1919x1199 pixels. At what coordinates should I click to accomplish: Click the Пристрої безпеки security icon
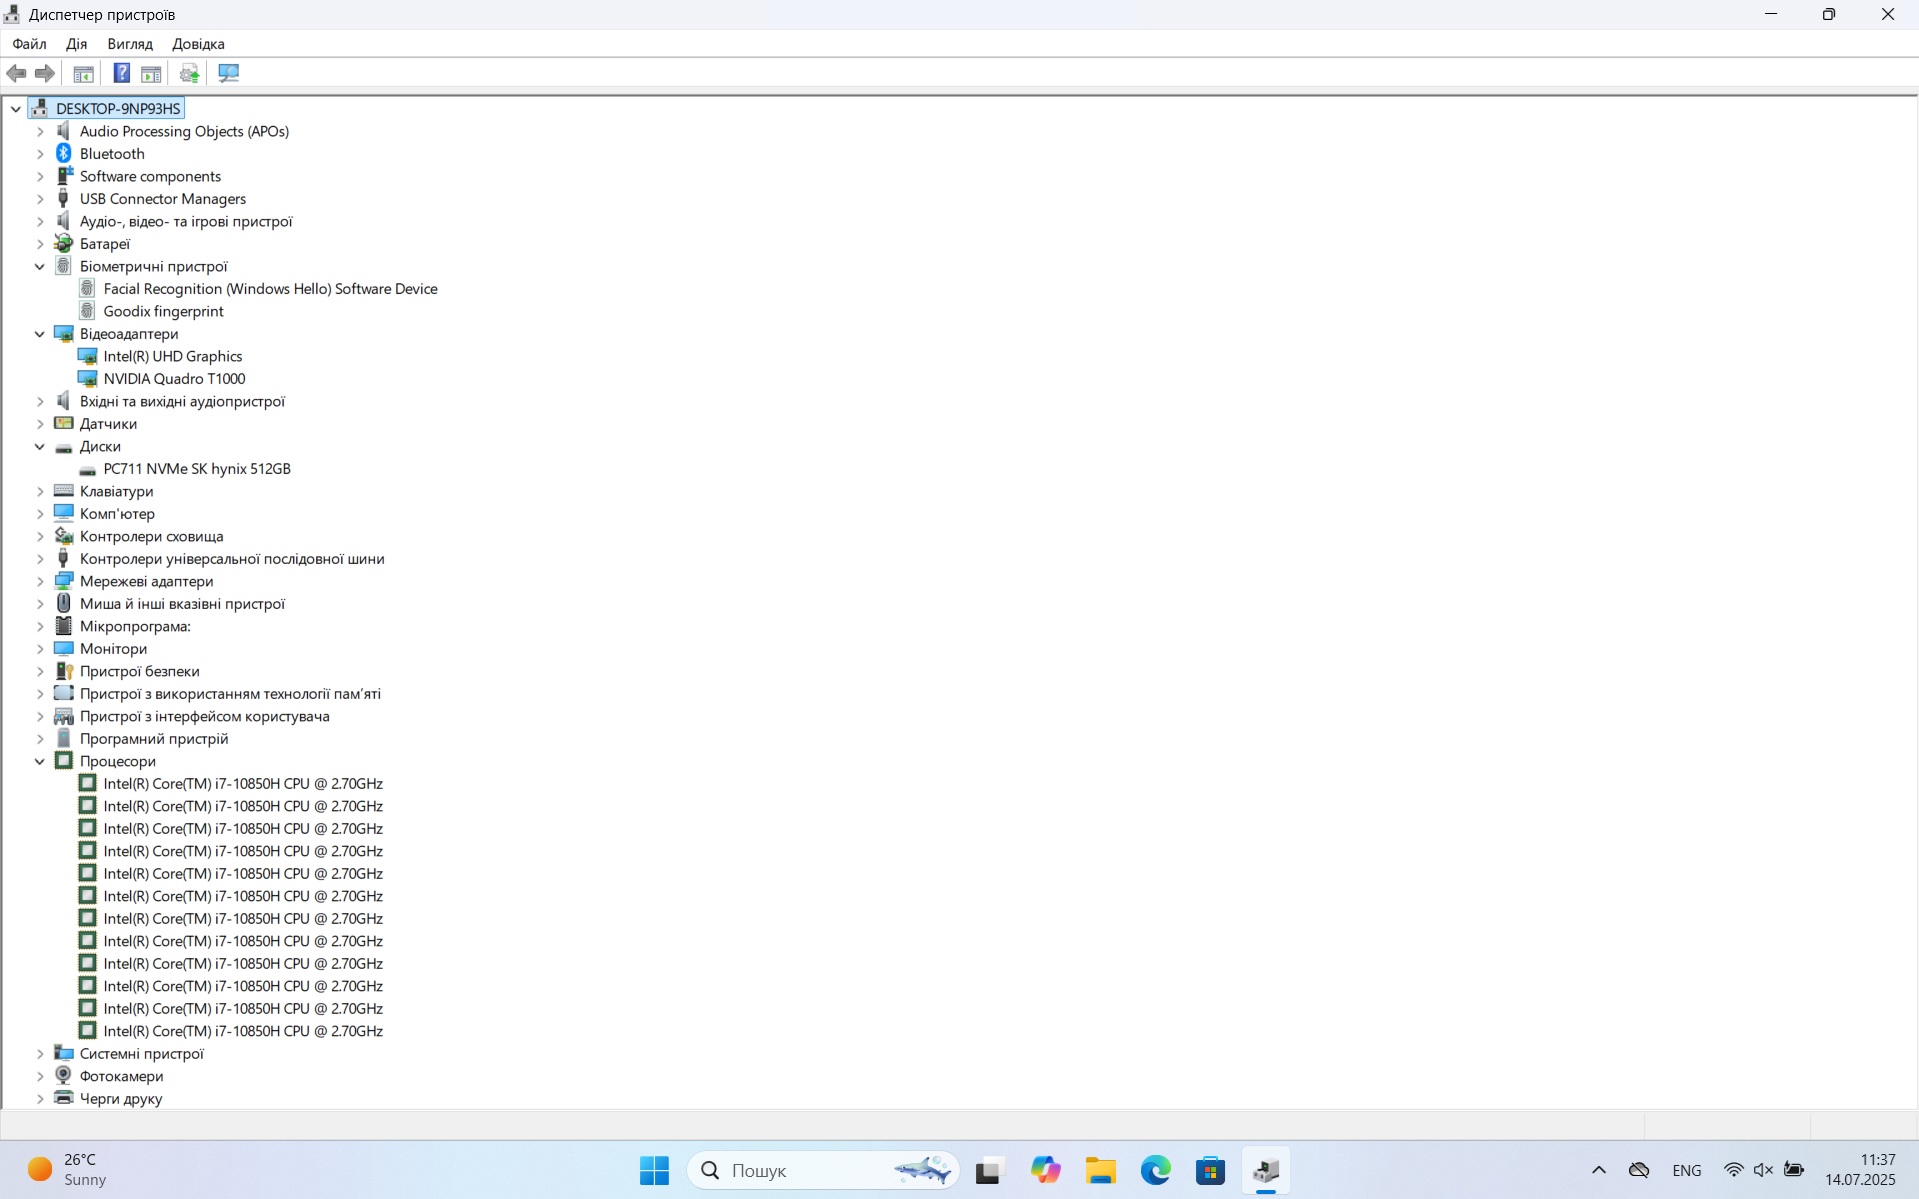click(63, 671)
